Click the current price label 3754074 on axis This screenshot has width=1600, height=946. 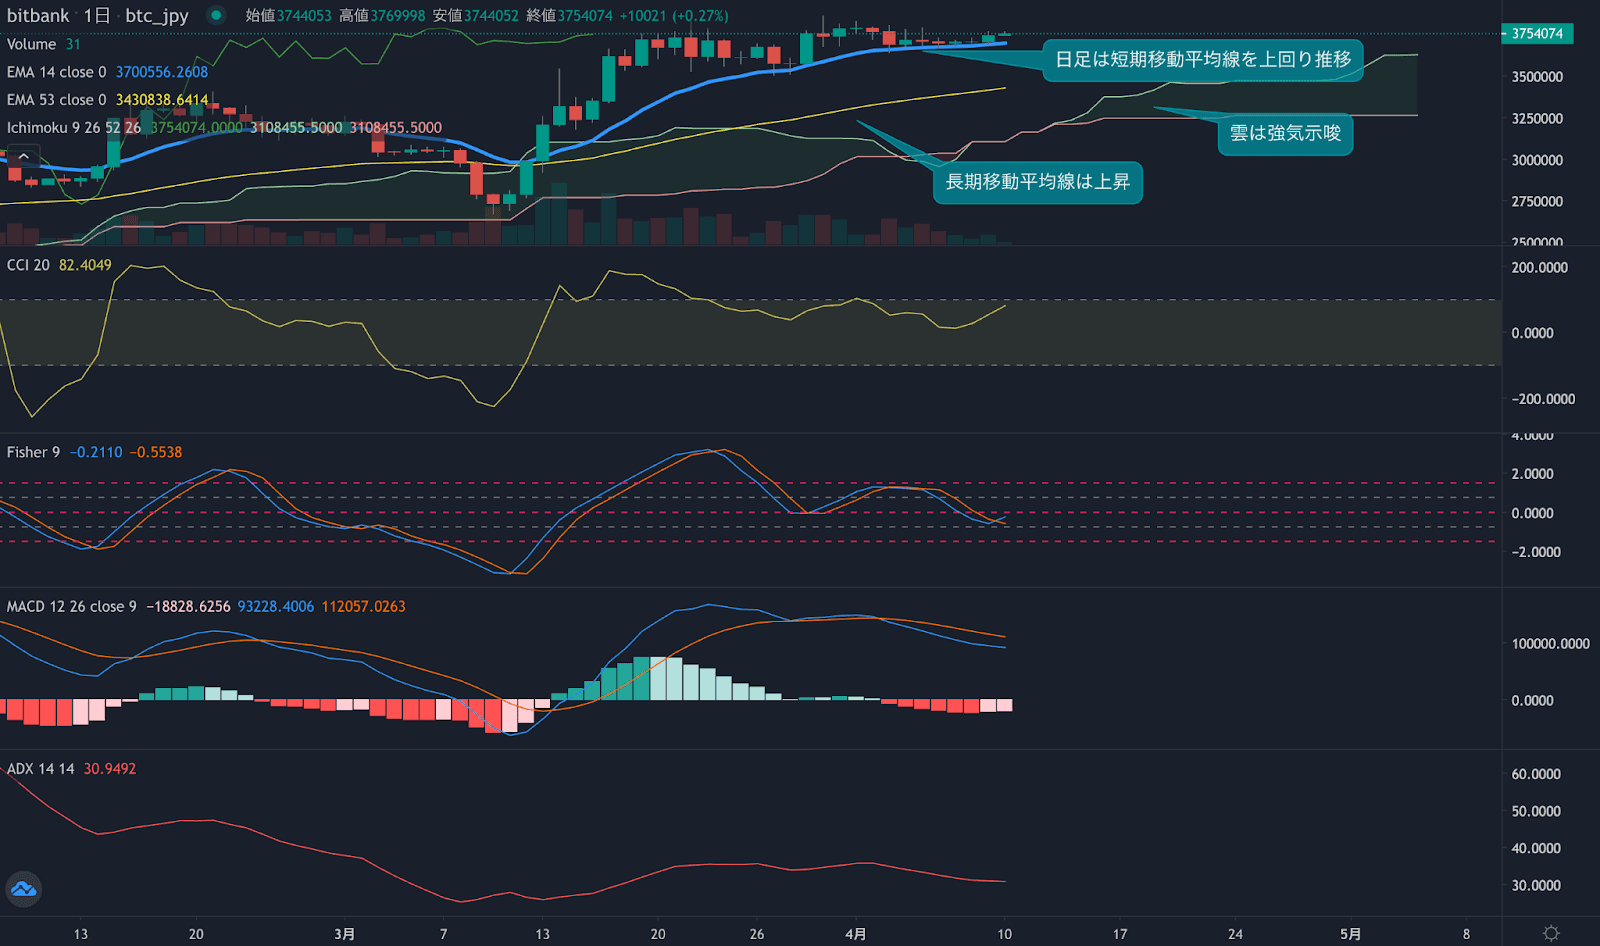[1536, 33]
